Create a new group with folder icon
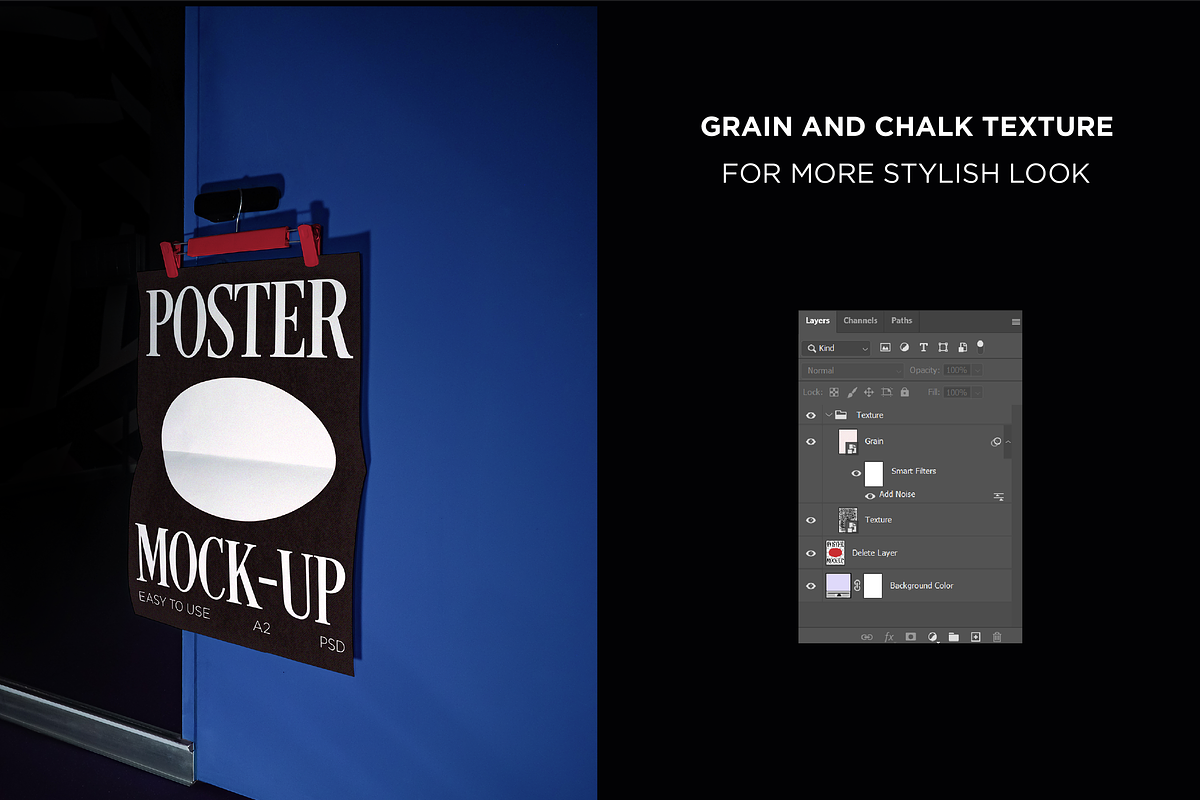Viewport: 1200px width, 800px height. 953,636
